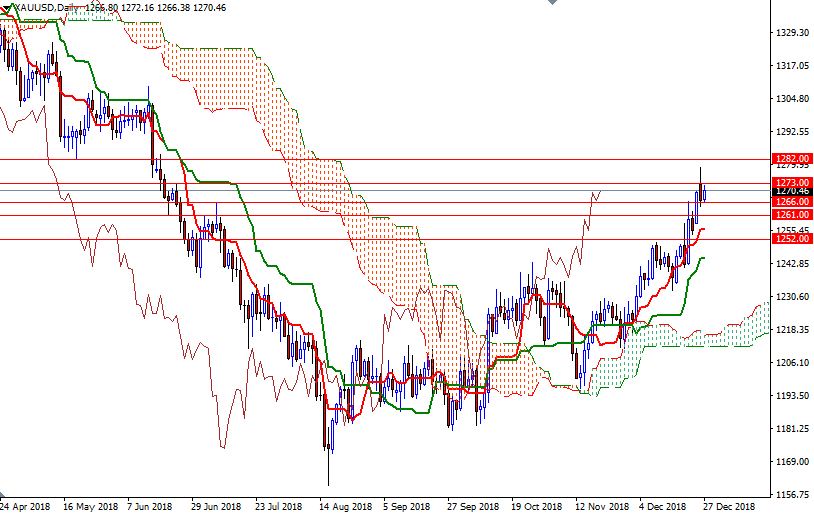Click the 5 Sep 2018 date label
Image resolution: width=814 pixels, height=514 pixels.
coord(409,506)
